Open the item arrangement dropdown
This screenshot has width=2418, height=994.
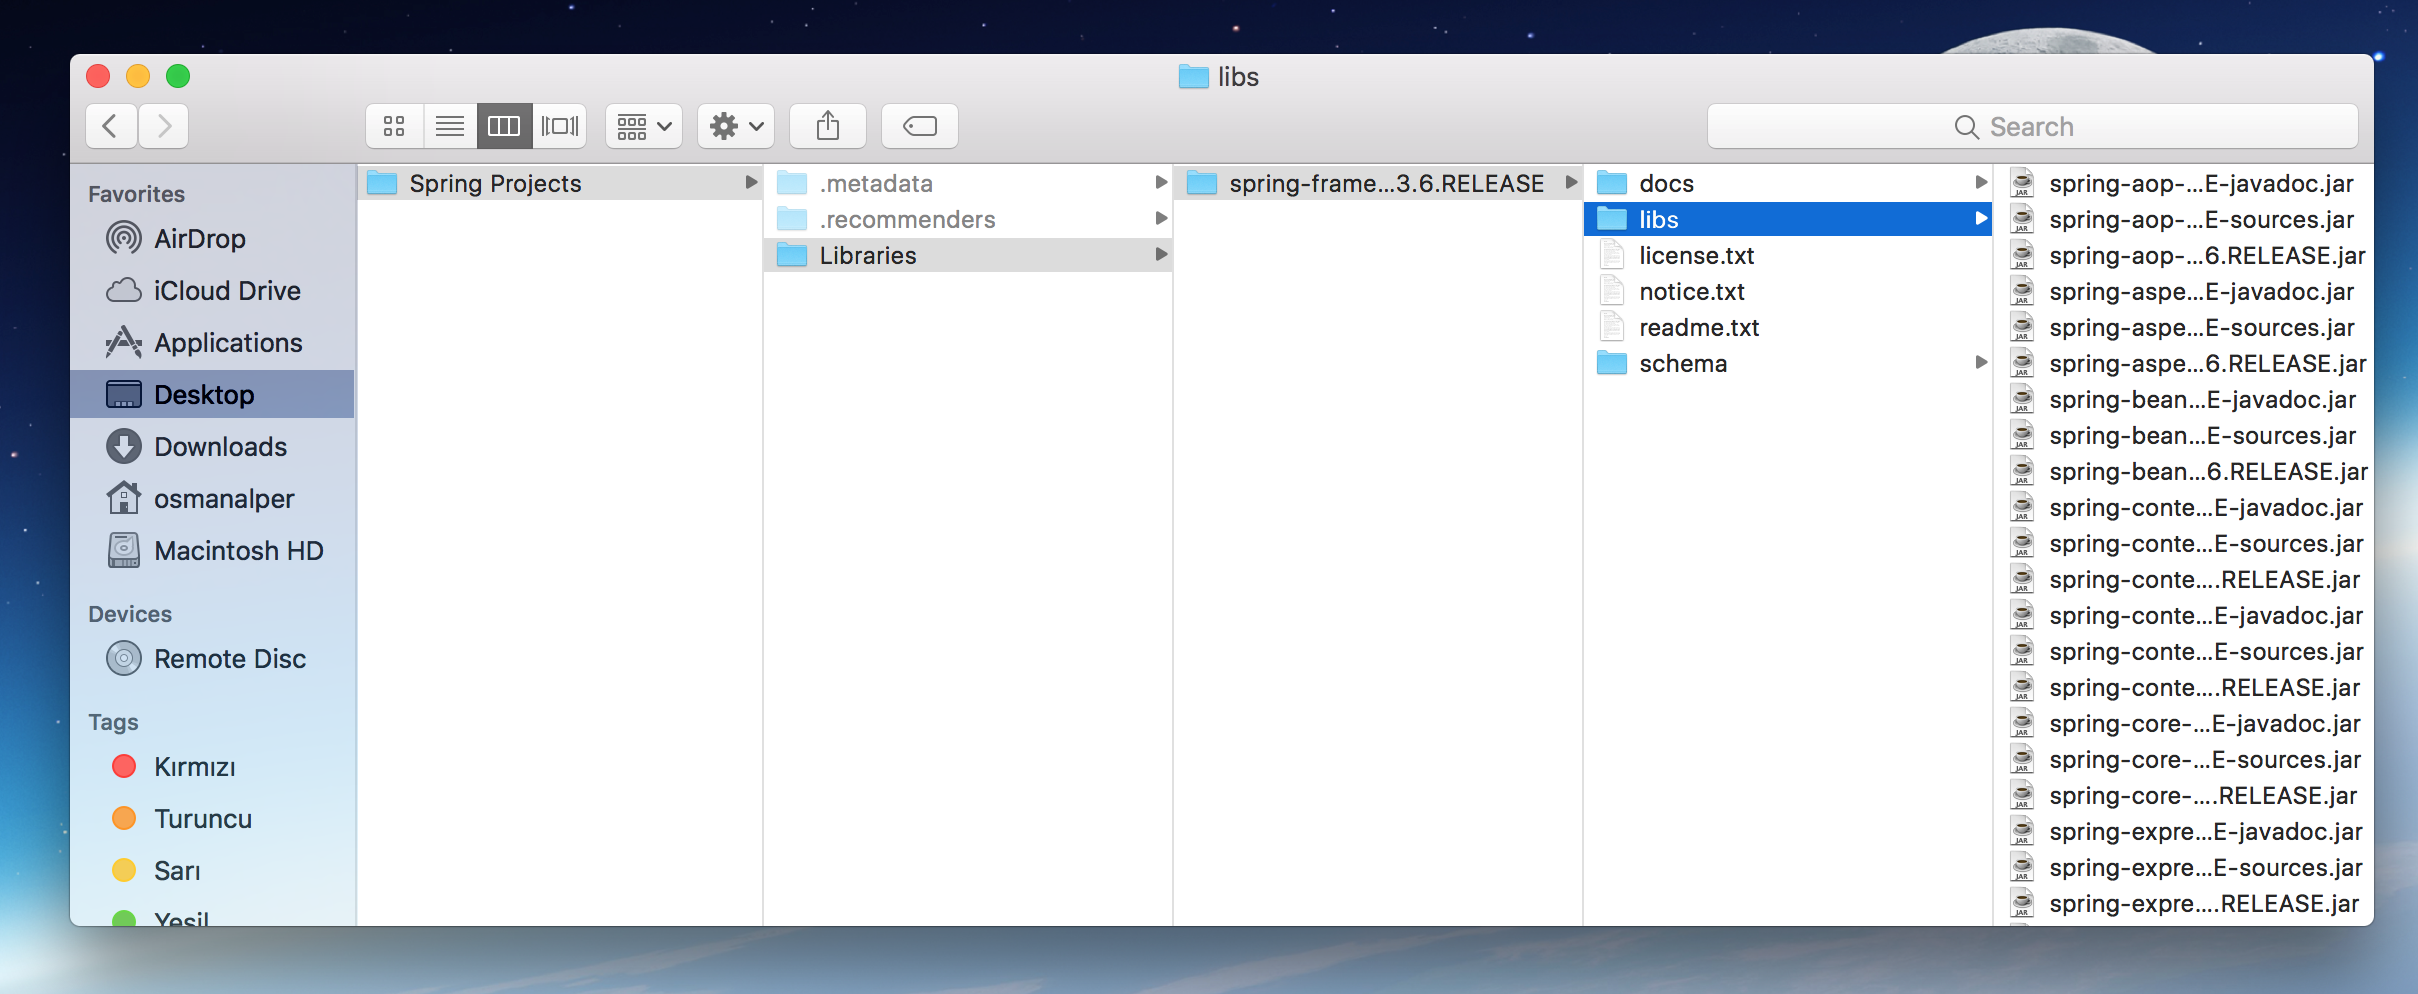pos(644,126)
